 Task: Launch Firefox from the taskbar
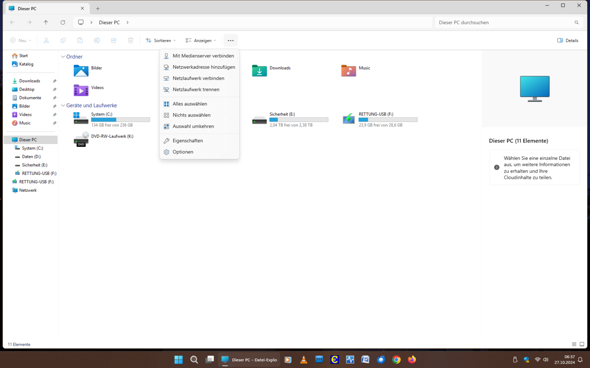(x=412, y=360)
